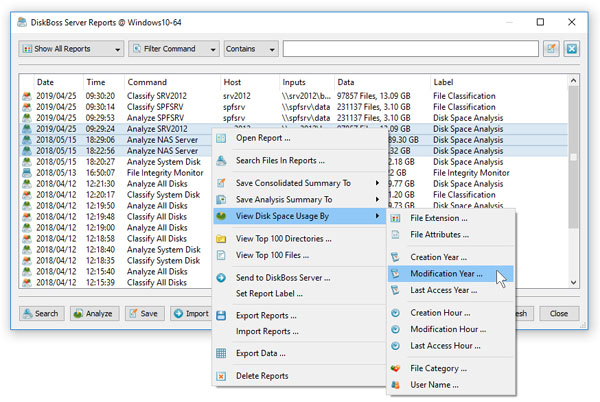This screenshot has width=600, height=402.
Task: Select File Attributes in submenu
Action: (451, 235)
